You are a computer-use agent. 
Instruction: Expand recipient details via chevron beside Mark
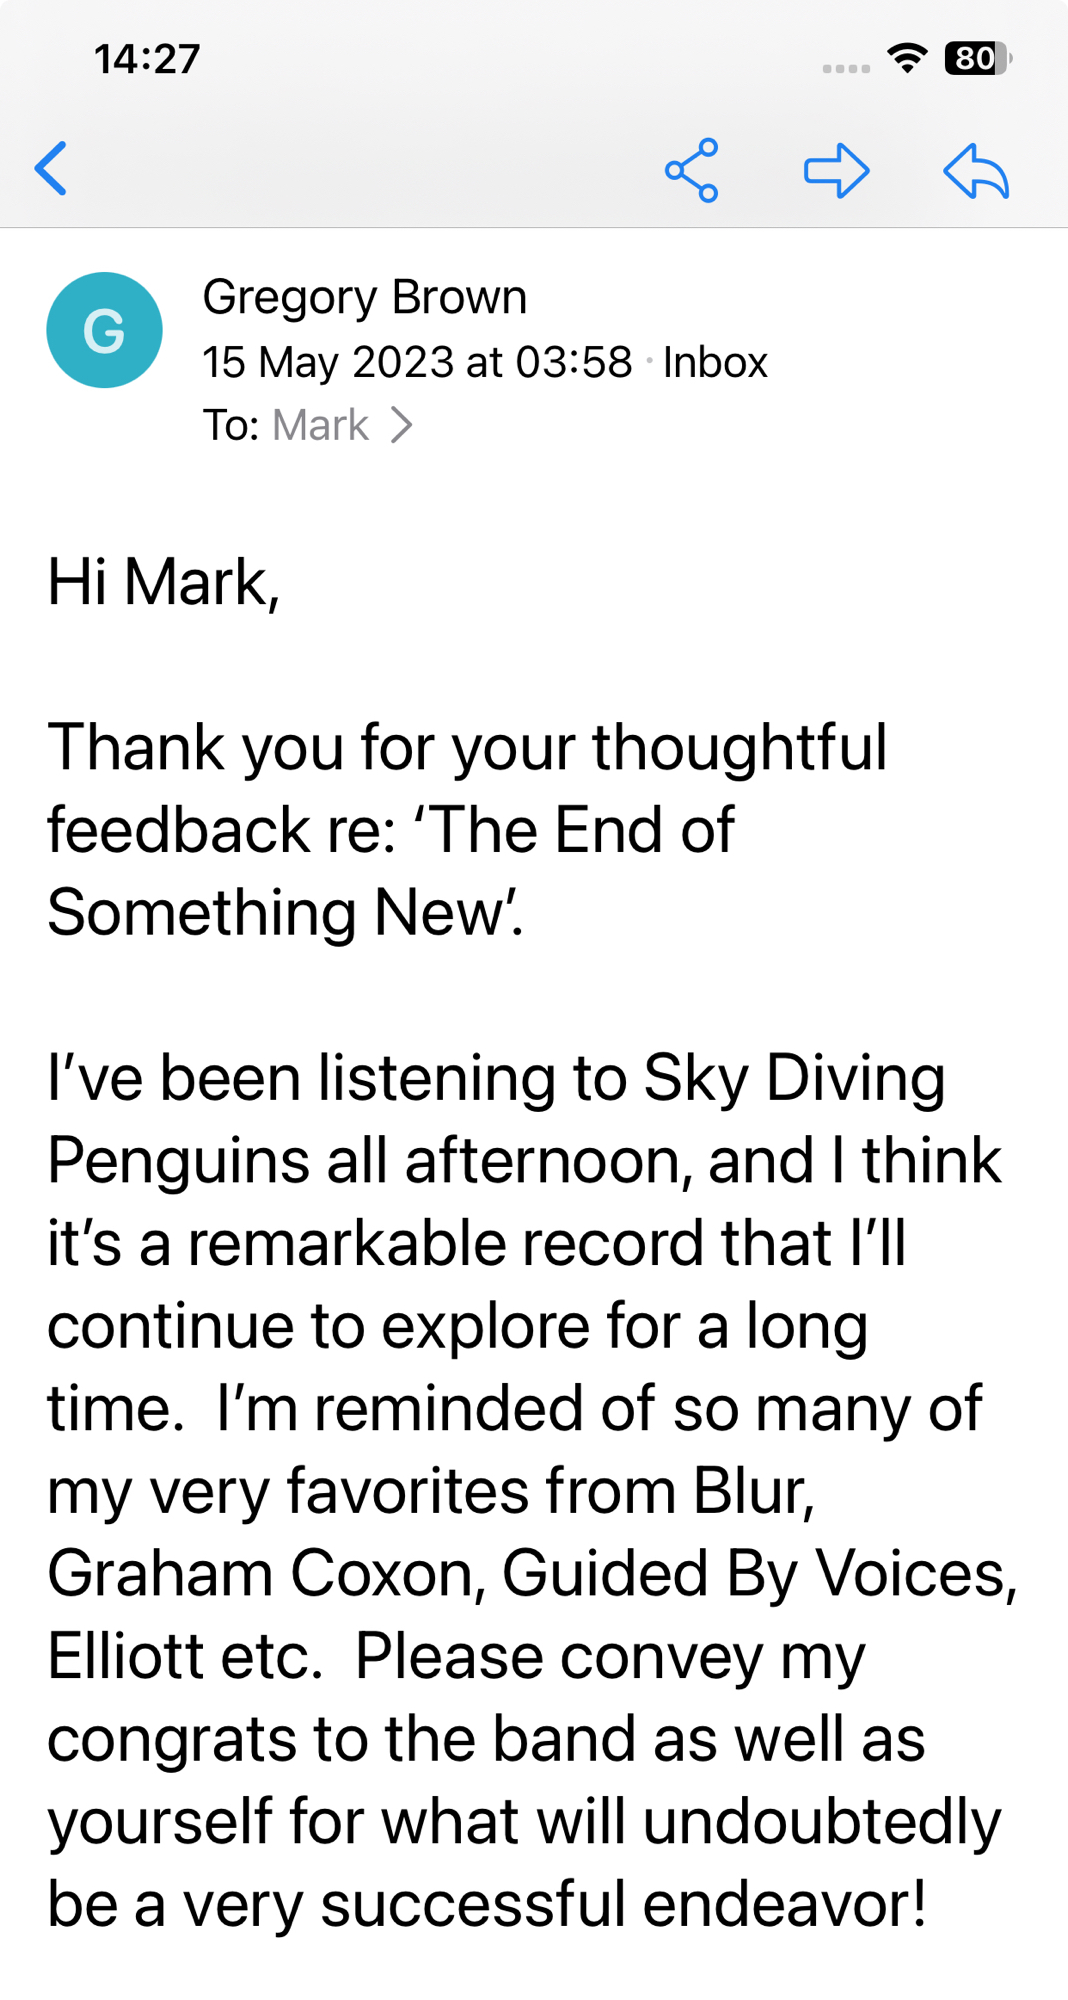[402, 425]
